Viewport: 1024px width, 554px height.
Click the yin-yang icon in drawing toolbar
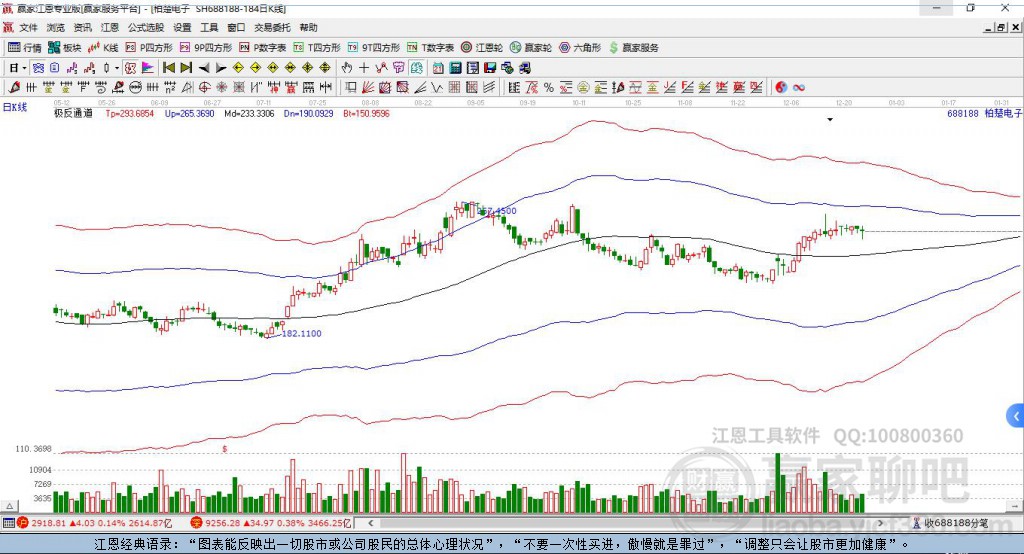781,88
